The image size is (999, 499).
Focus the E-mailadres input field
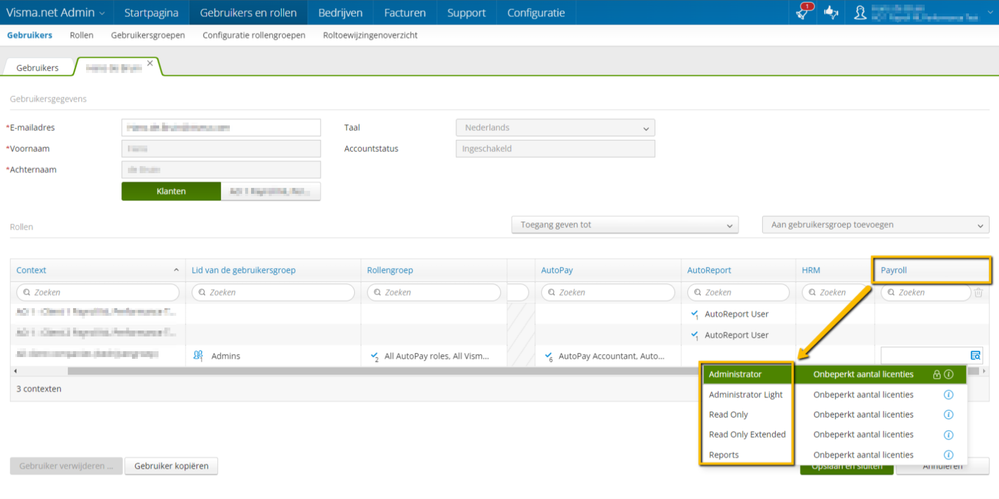pyautogui.click(x=221, y=127)
